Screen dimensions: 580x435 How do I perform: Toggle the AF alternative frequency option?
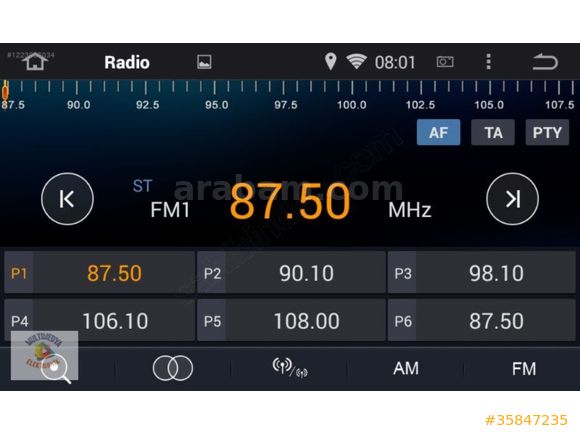tap(438, 132)
